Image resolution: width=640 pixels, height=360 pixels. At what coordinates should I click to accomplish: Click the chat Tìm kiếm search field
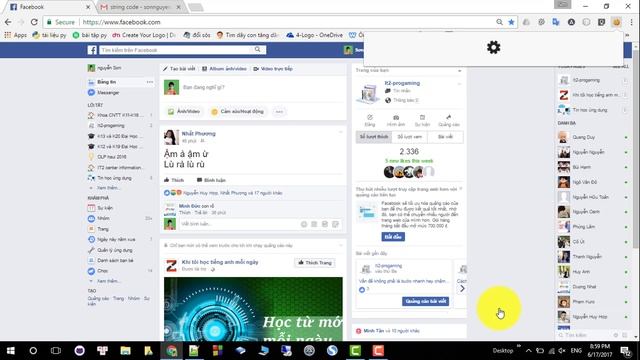pos(584,335)
